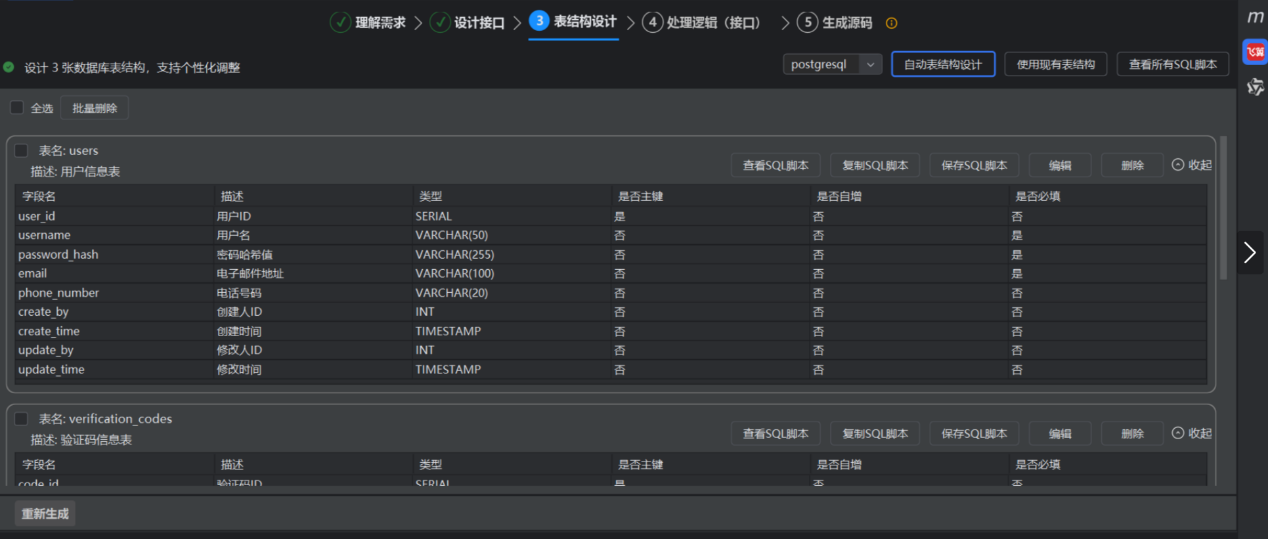Edit the users table
The image size is (1268, 539).
pos(1060,166)
